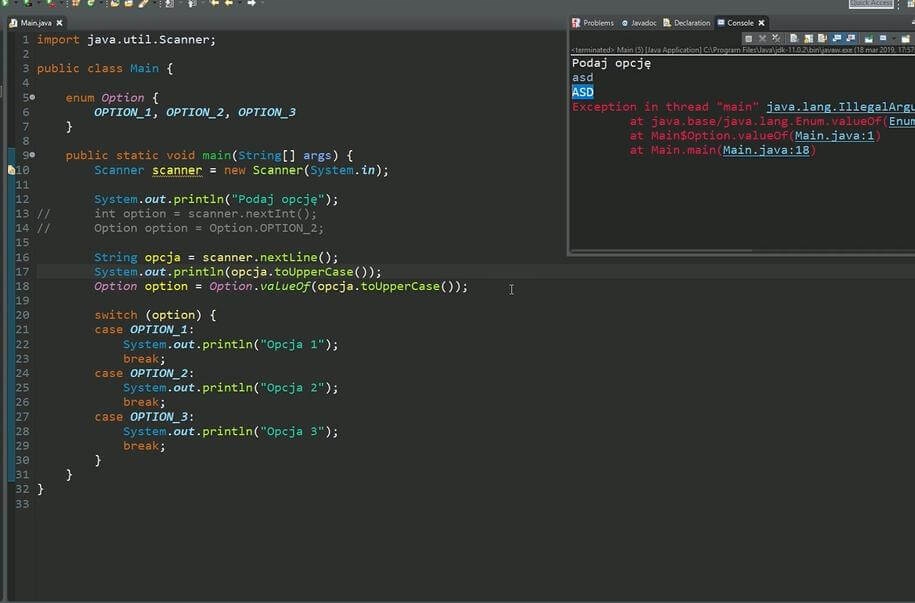The width and height of the screenshot is (915, 603).
Task: Click Remove Launch icon in Console toolbar
Action: [762, 38]
